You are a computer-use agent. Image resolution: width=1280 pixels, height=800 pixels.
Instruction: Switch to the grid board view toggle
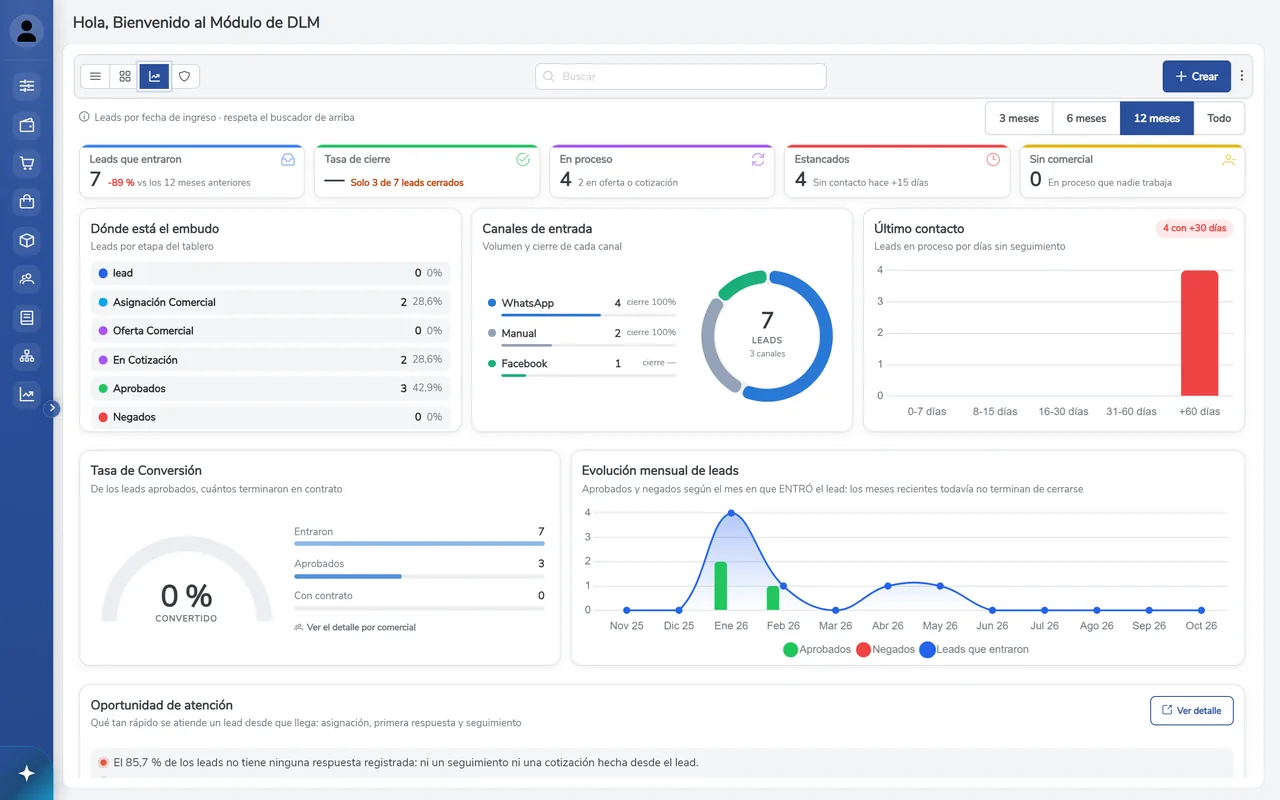pos(125,76)
